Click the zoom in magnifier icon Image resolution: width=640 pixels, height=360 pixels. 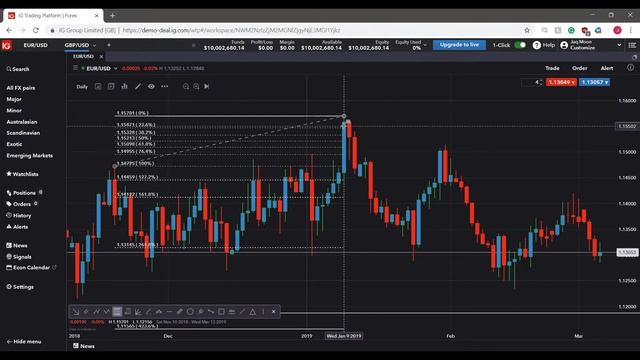click(x=196, y=87)
